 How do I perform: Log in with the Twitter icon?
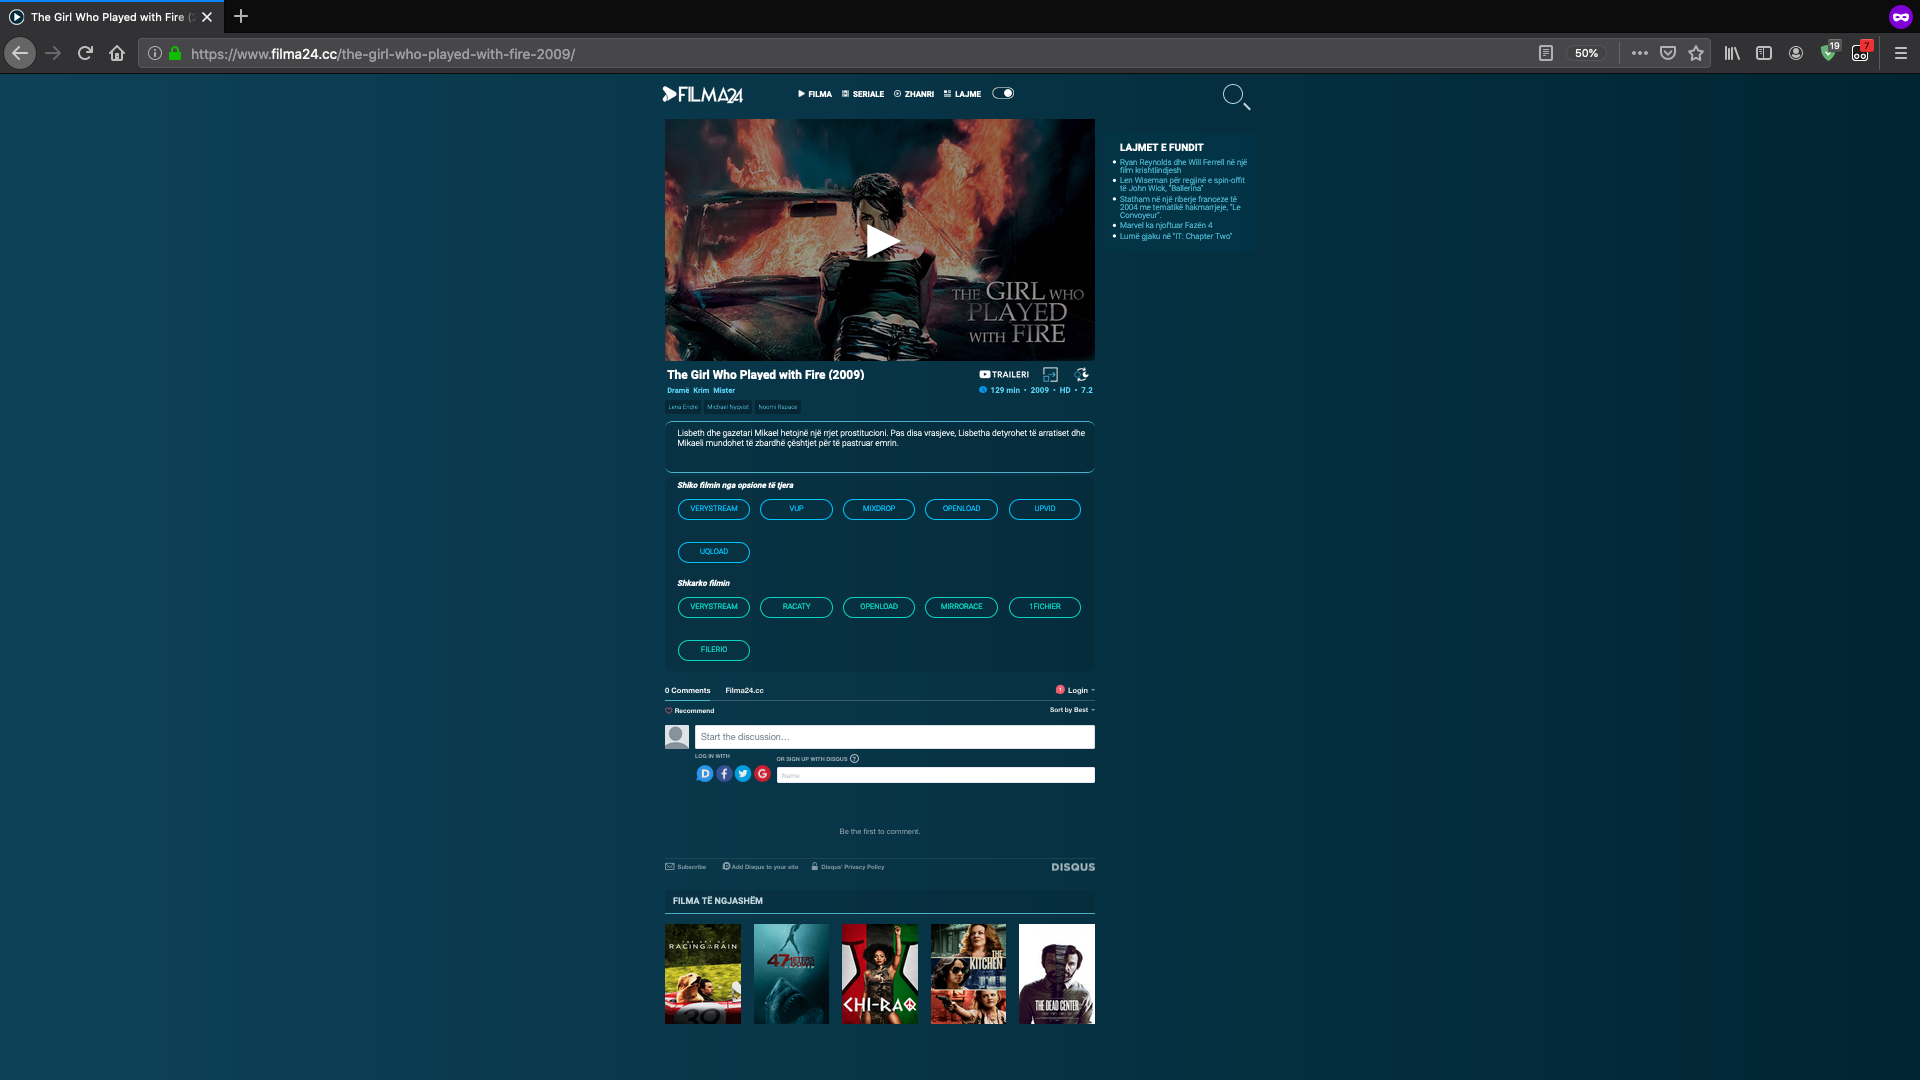(743, 773)
